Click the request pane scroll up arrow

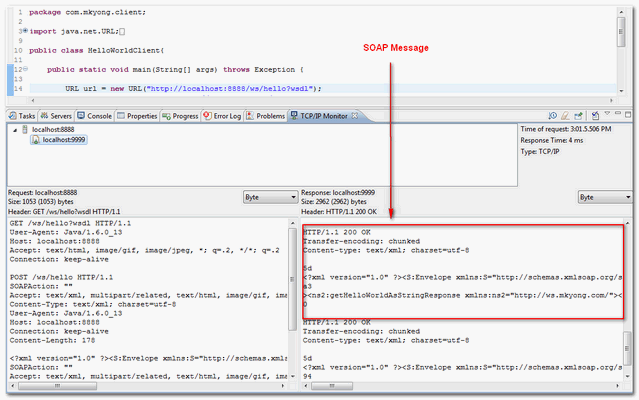coord(292,223)
